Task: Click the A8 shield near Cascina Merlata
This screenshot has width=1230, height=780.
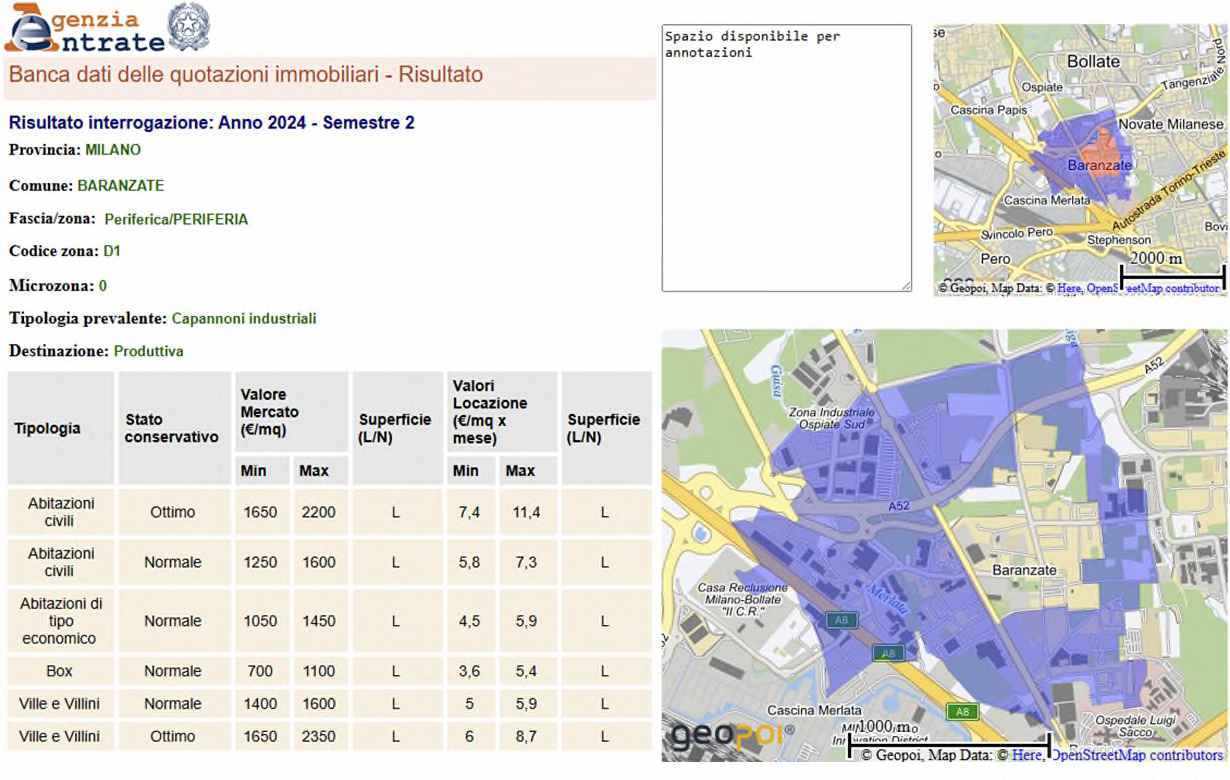Action: coord(961,712)
